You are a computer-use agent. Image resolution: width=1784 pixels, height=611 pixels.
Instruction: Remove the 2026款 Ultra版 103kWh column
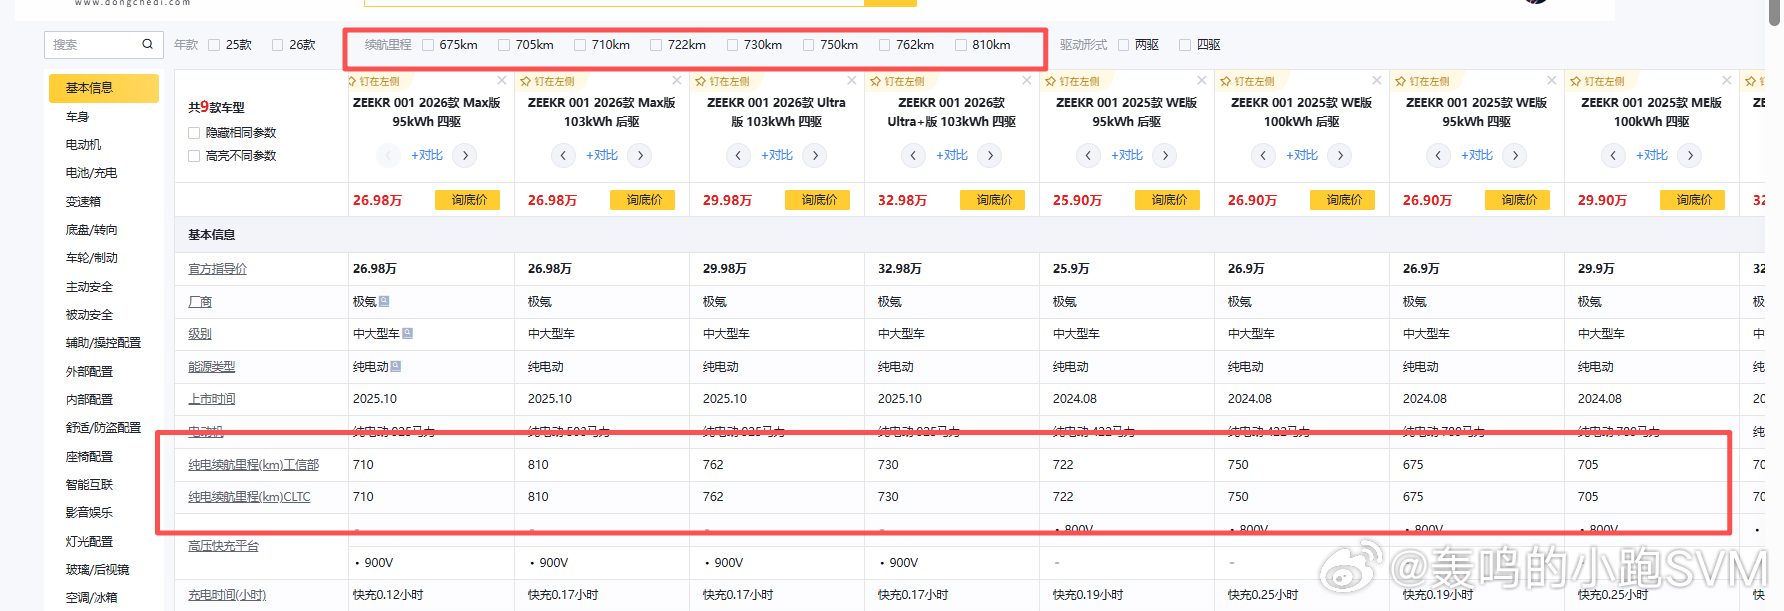coord(852,80)
